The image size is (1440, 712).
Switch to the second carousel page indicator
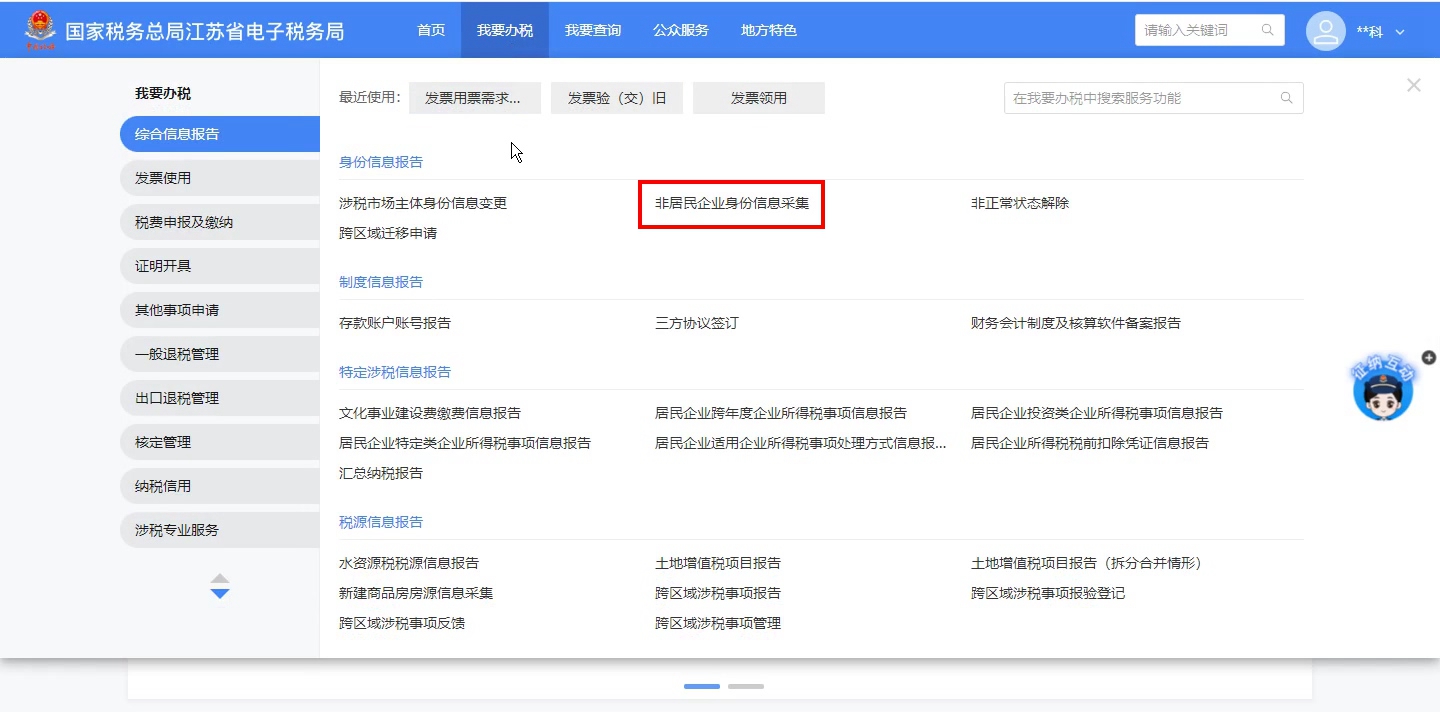(x=745, y=686)
